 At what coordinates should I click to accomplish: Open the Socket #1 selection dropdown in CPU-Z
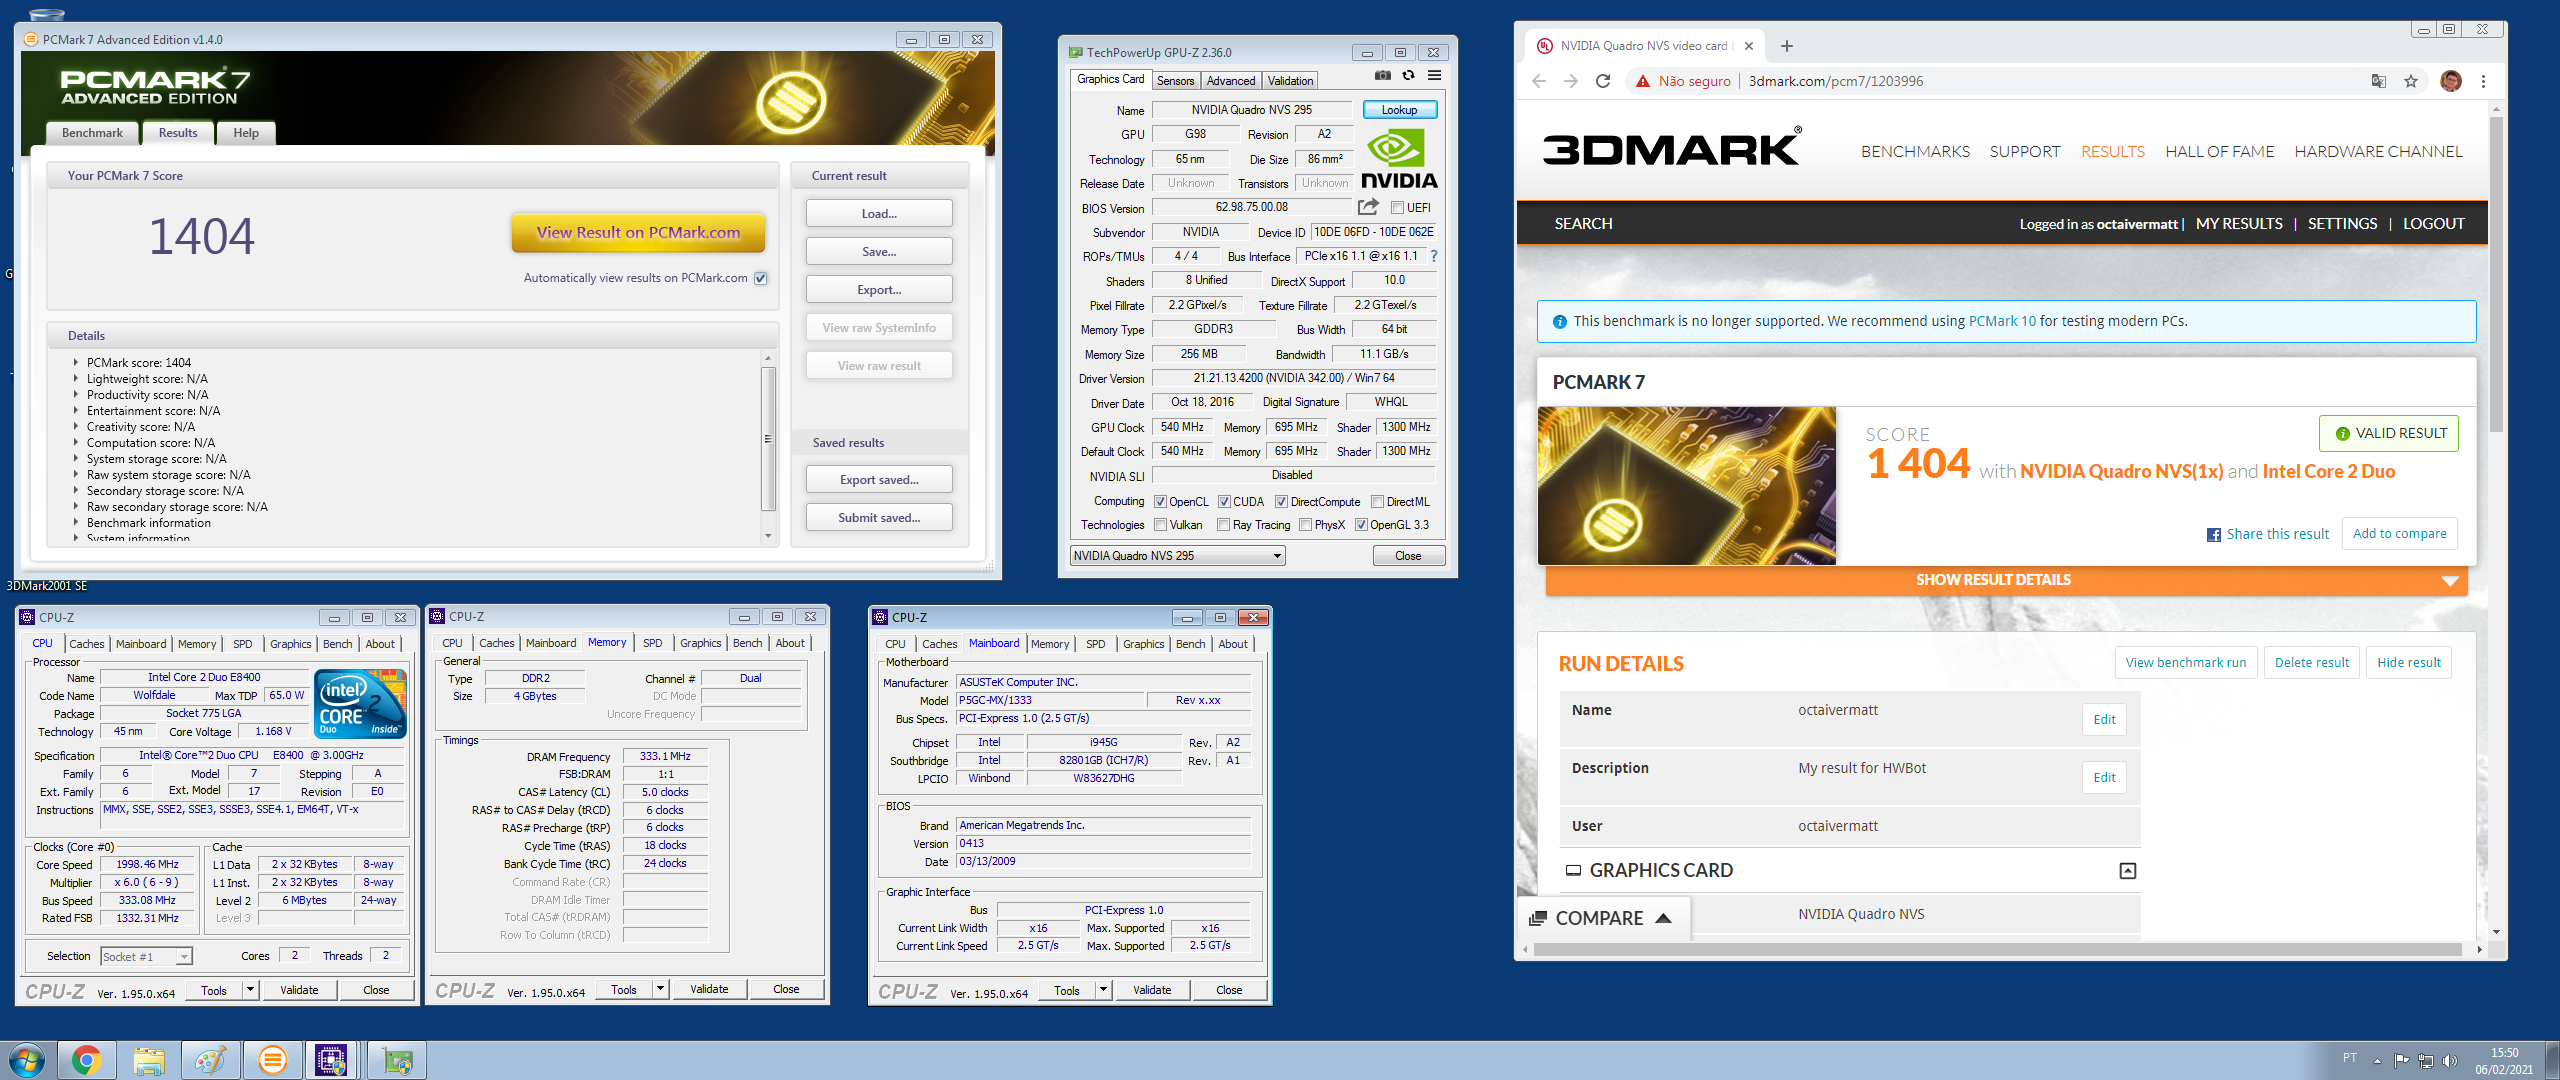(146, 957)
